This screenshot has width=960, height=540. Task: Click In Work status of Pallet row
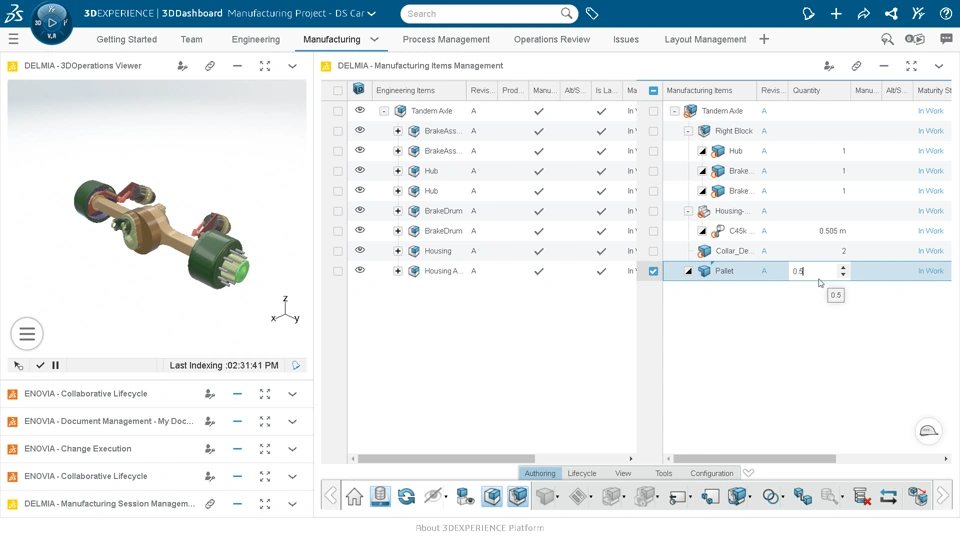(931, 271)
